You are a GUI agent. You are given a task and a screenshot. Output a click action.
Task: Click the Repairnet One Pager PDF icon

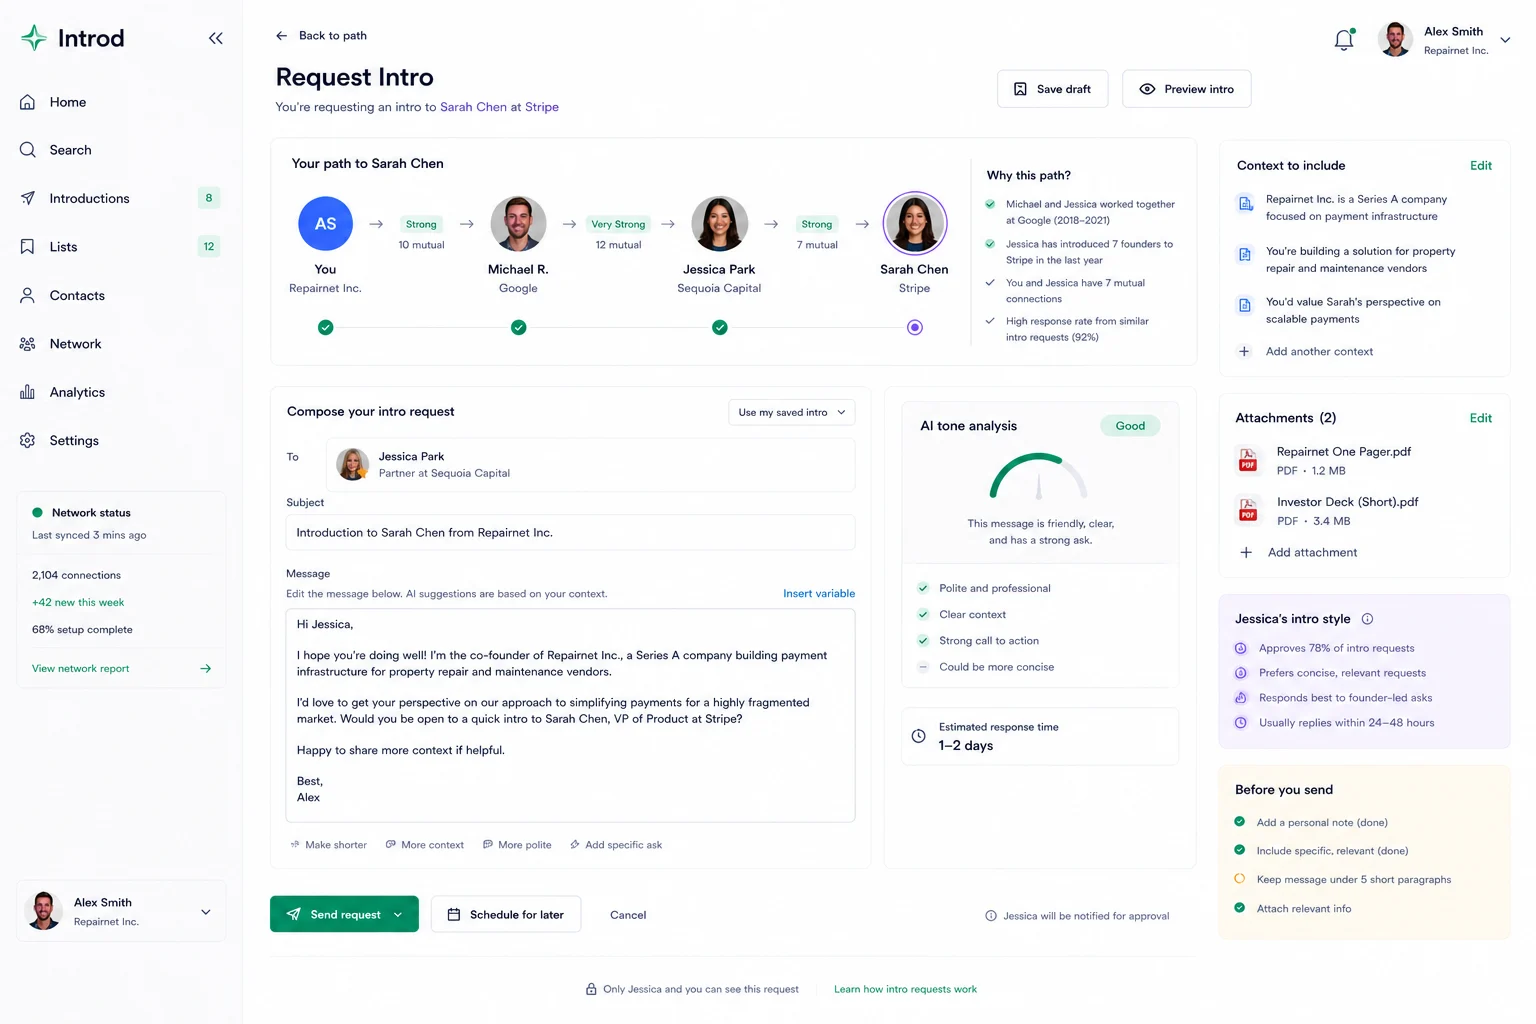click(x=1248, y=460)
